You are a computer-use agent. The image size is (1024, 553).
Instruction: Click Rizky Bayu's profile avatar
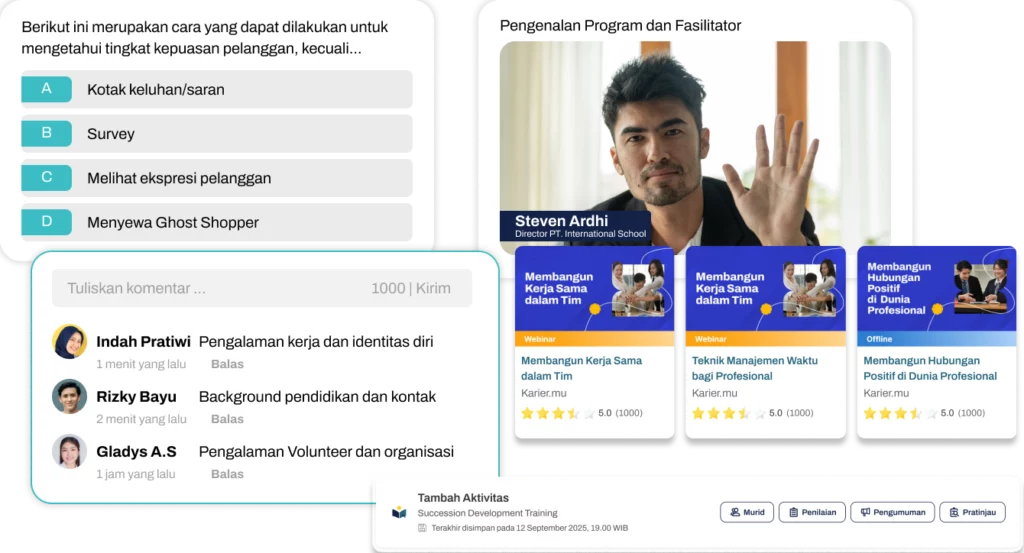click(x=69, y=396)
